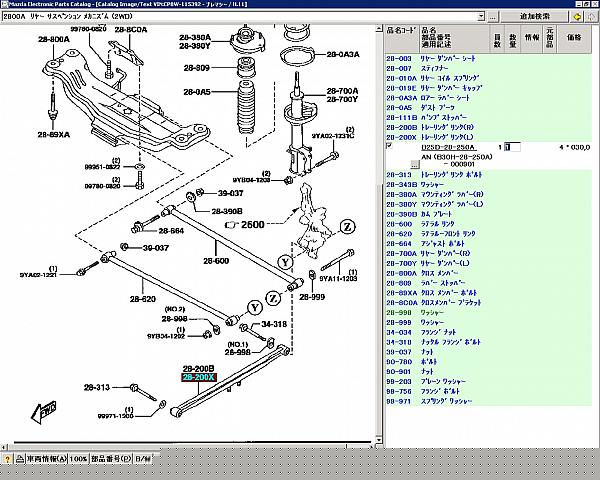This screenshot has width=600, height=480.
Task: Select part row 28-800A クロス メンバー
Action: (x=488, y=273)
